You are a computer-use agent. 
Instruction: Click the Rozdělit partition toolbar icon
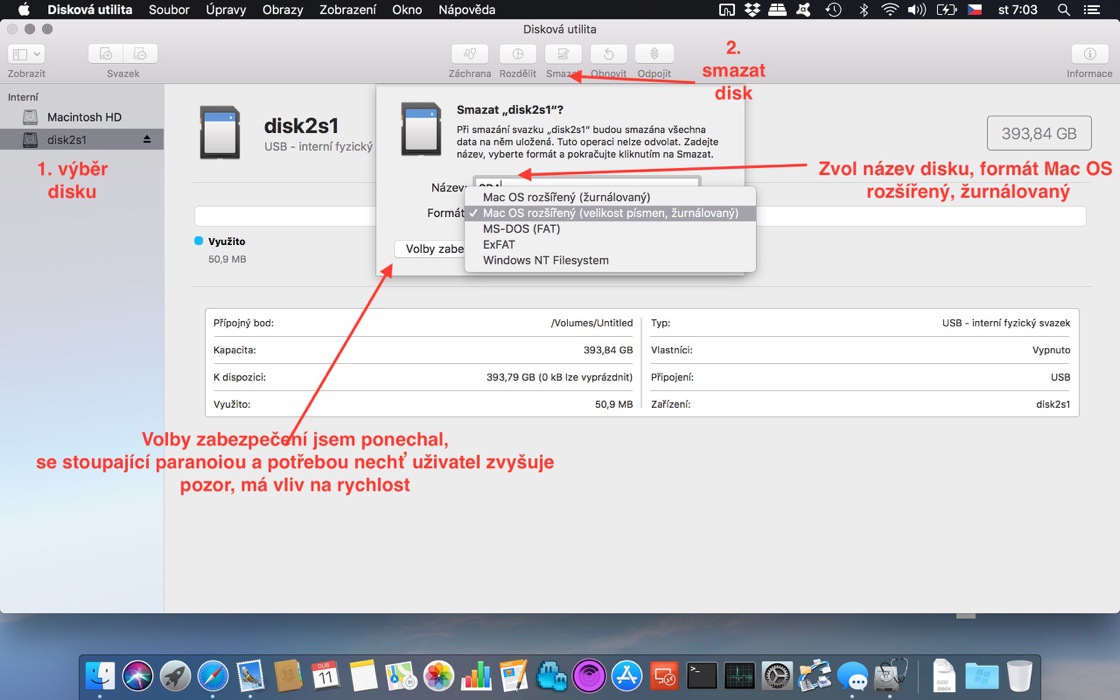[518, 54]
